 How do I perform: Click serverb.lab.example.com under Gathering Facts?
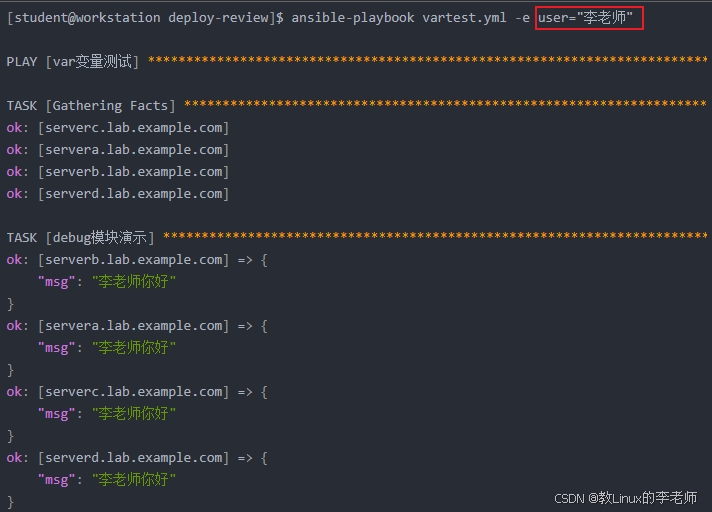point(134,172)
